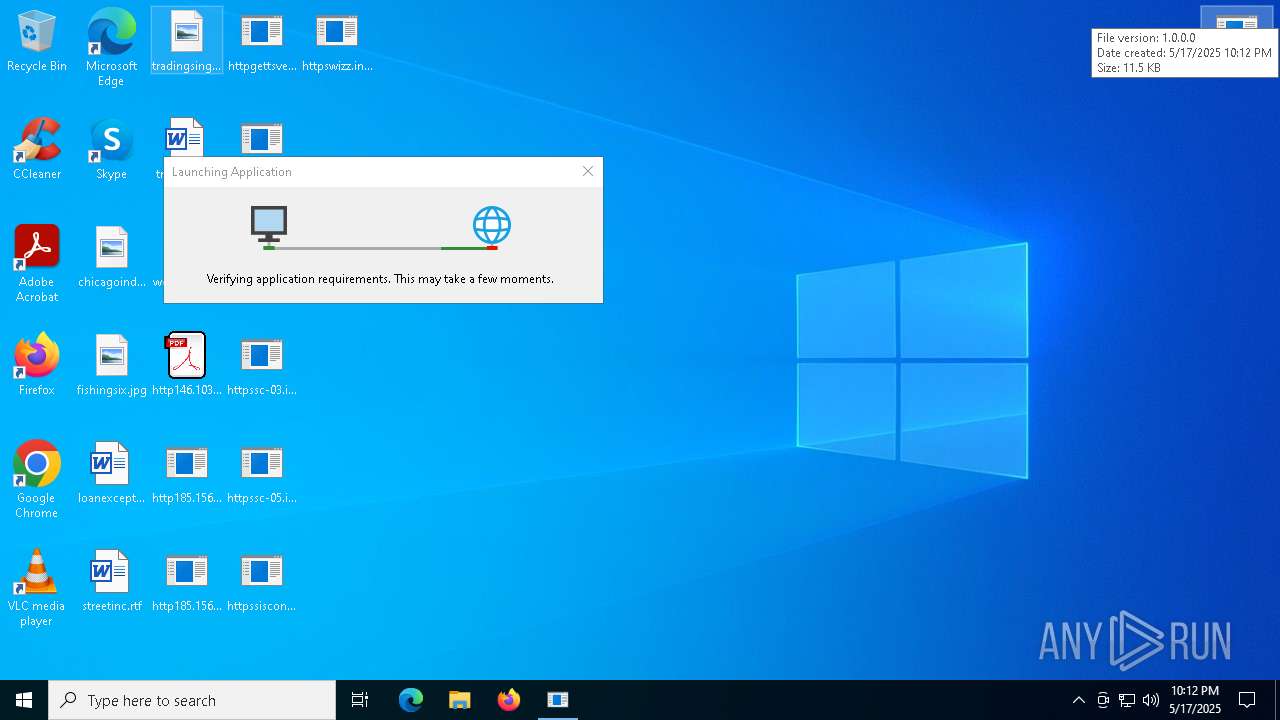Select the httpssc-03.i... application file icon
The width and height of the screenshot is (1280, 720).
262,365
